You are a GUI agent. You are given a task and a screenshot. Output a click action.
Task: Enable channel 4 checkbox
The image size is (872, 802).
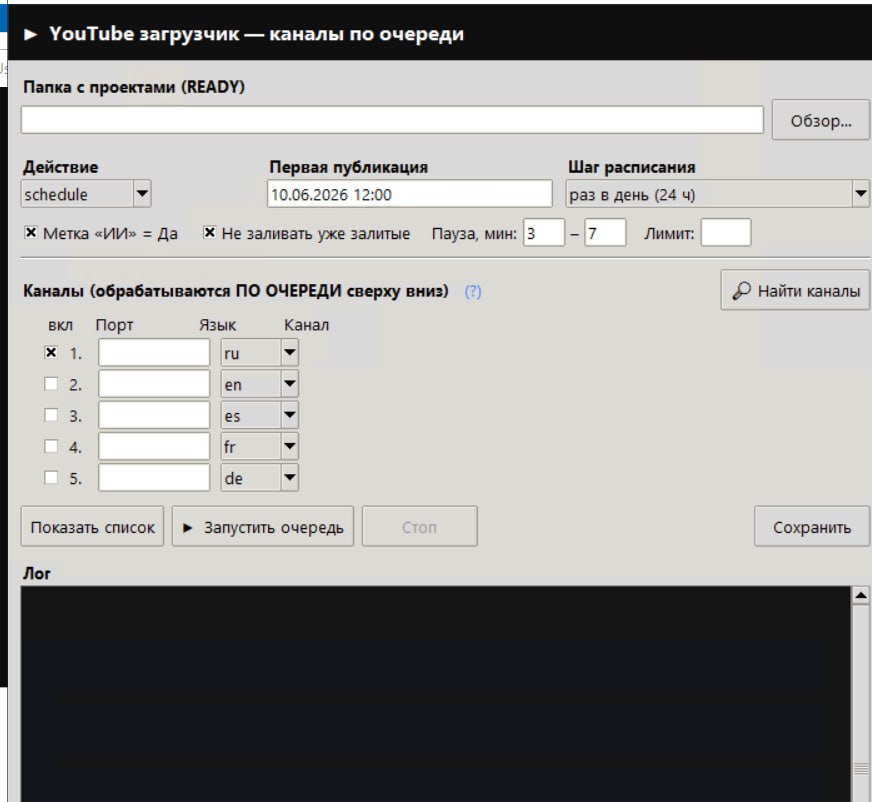coord(51,445)
